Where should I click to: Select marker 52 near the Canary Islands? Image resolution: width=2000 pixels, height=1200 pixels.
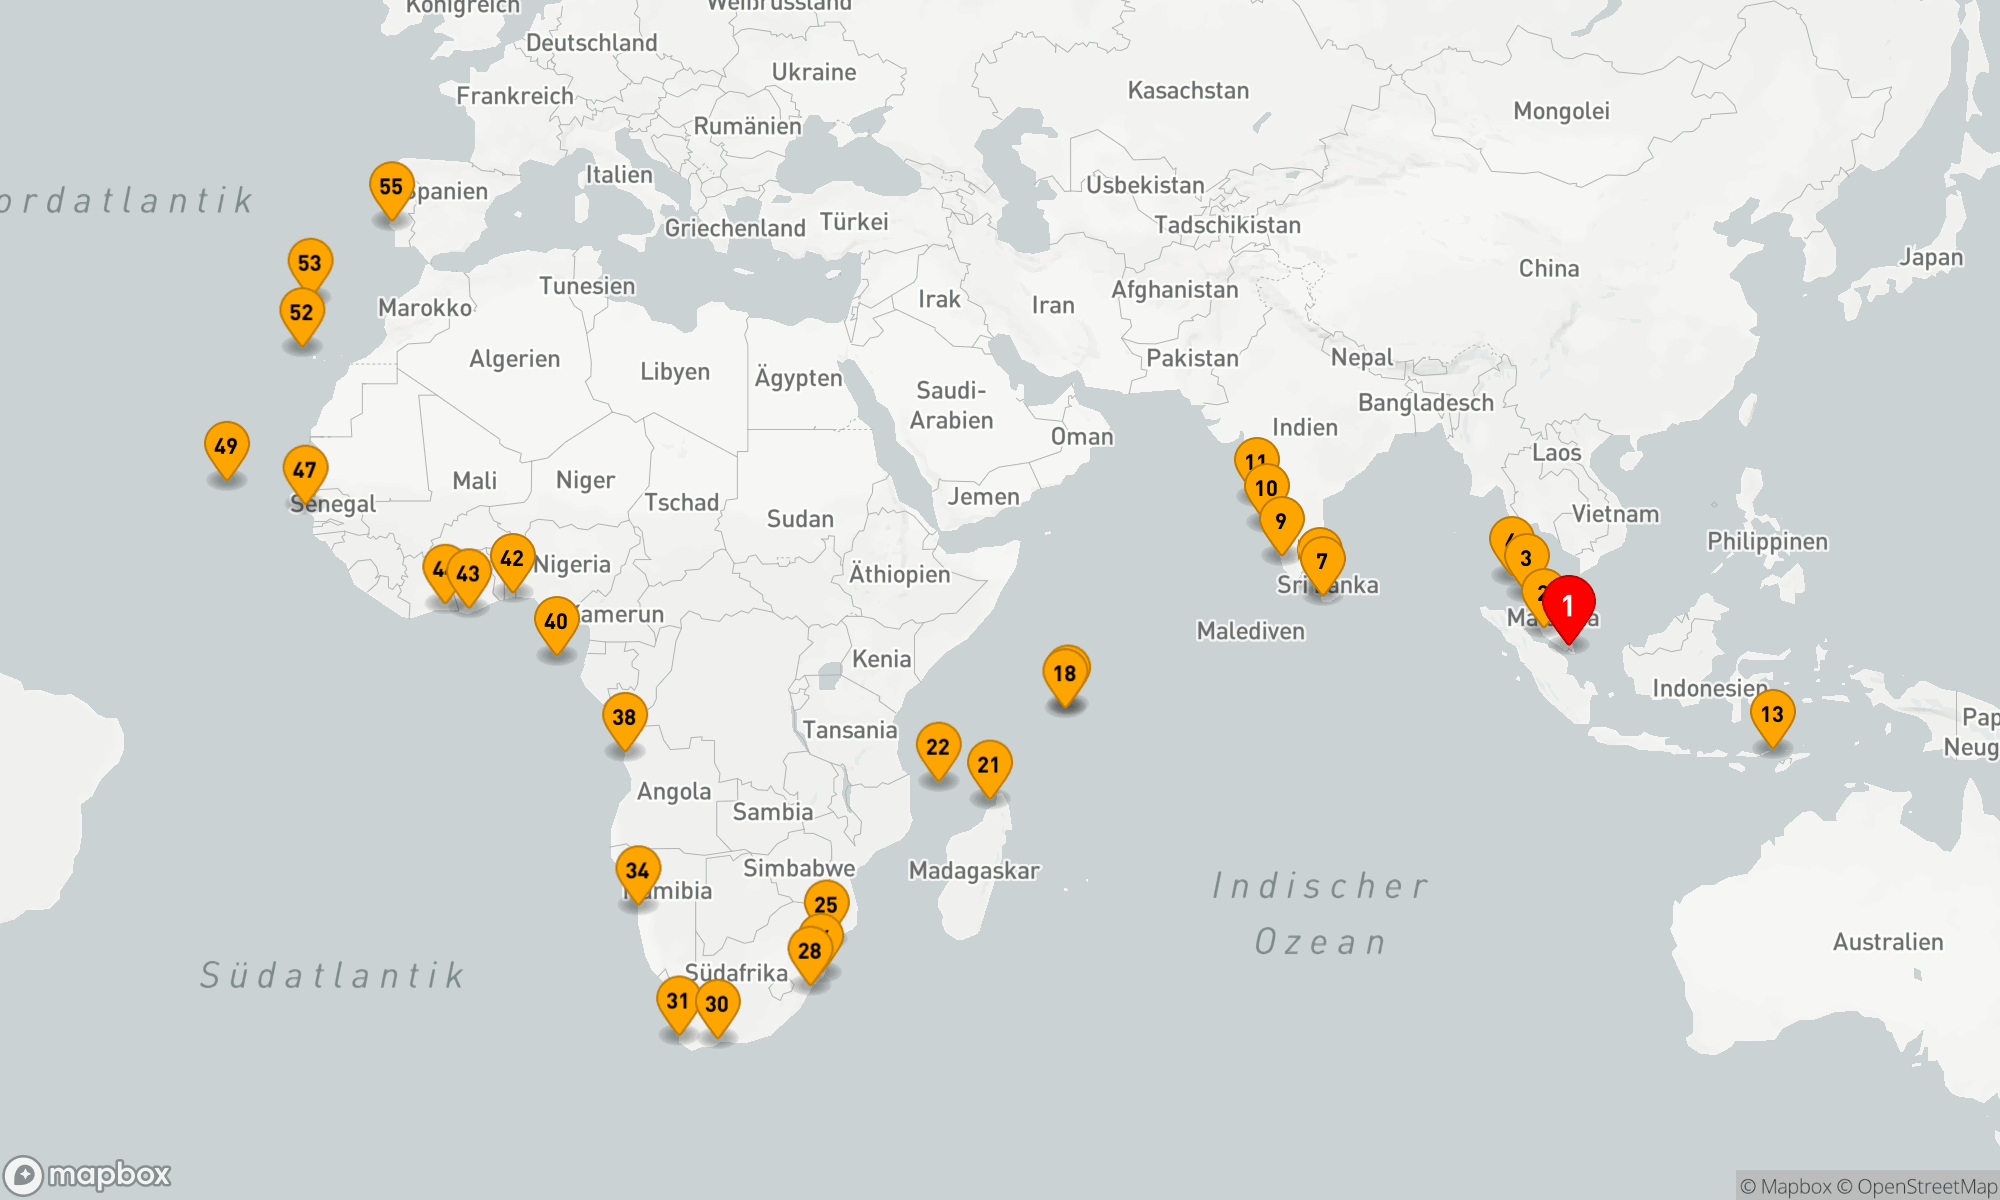point(301,312)
